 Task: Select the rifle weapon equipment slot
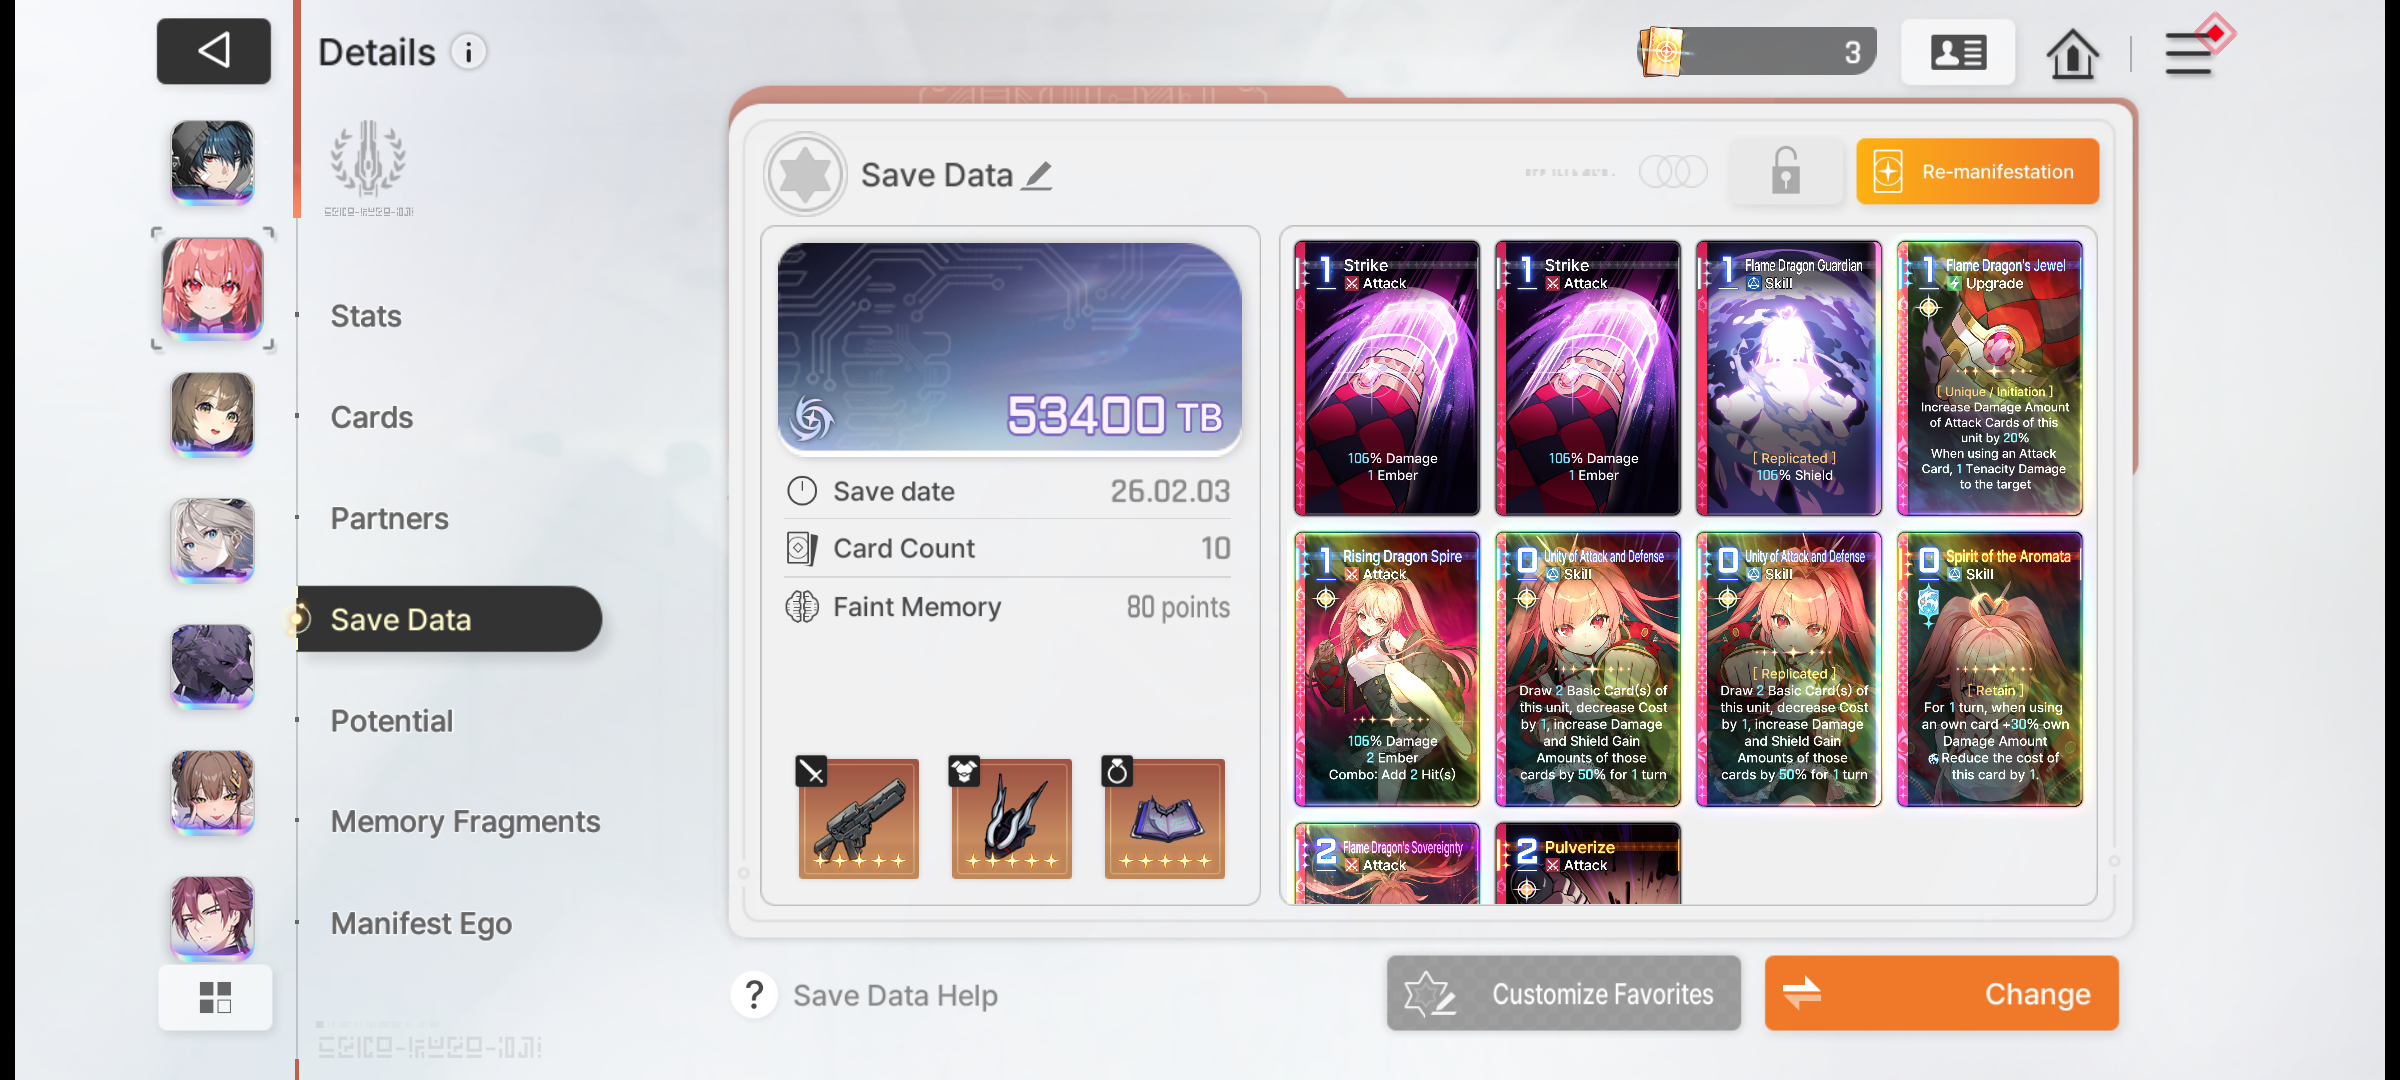click(858, 818)
